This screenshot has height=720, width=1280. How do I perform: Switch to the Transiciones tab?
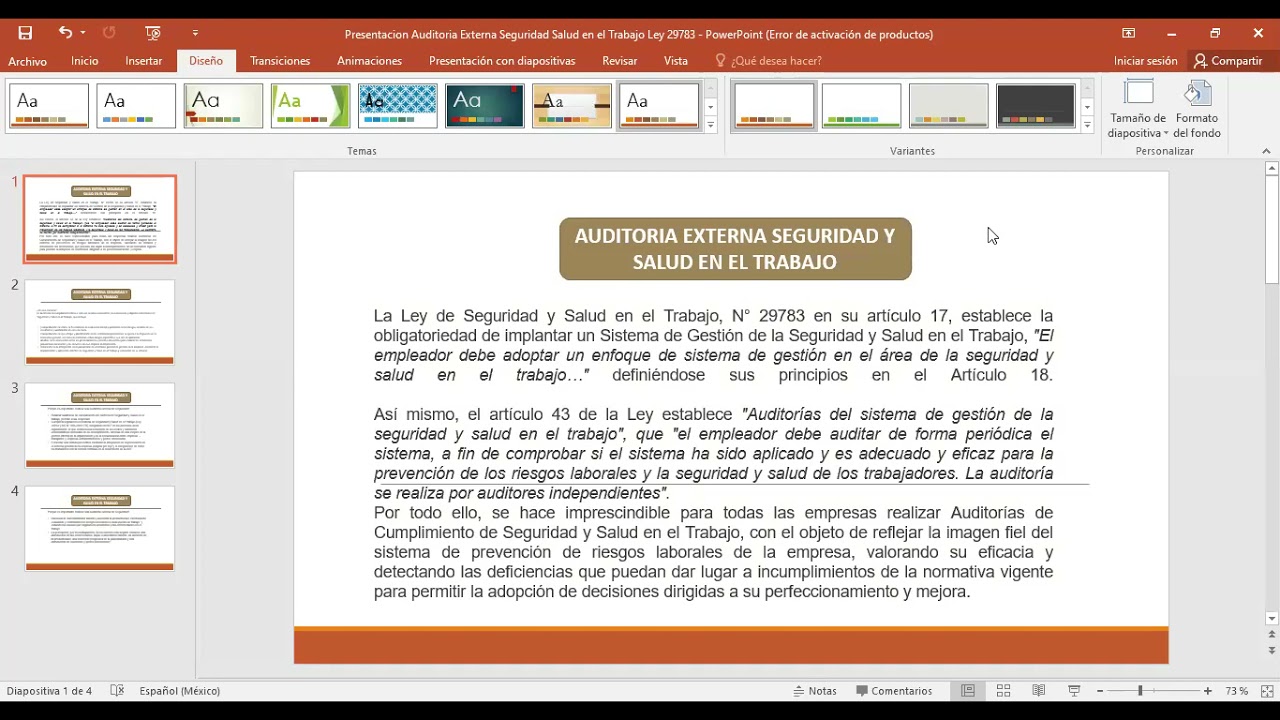(280, 61)
